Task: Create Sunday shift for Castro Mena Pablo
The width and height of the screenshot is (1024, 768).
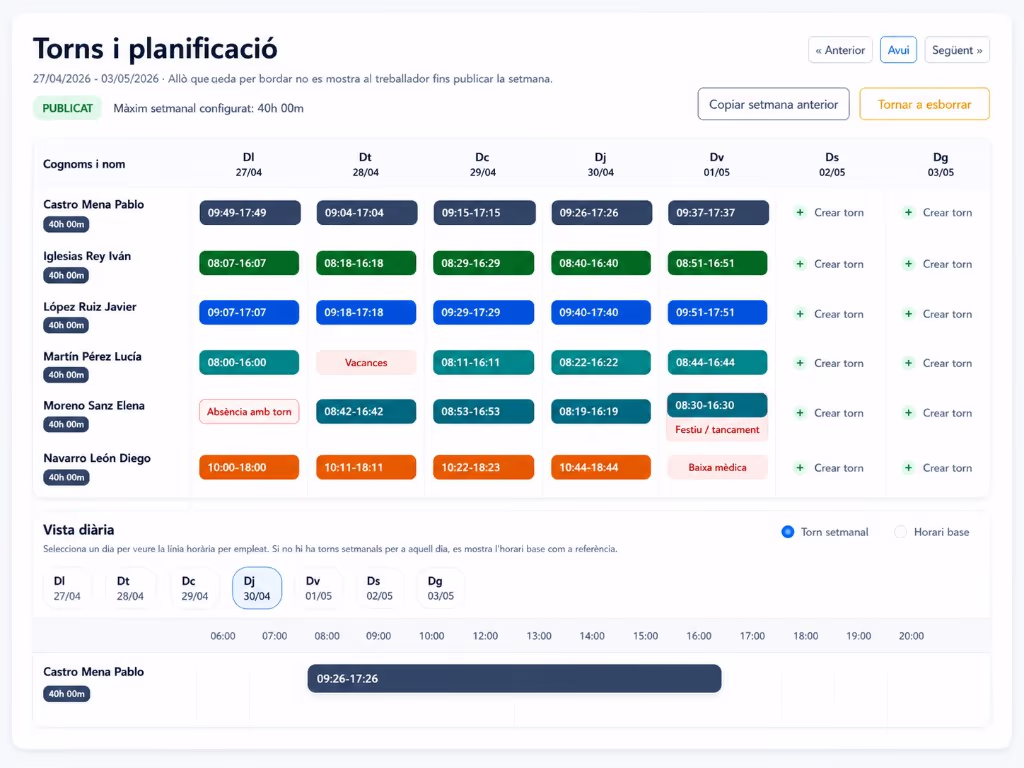Action: 938,212
